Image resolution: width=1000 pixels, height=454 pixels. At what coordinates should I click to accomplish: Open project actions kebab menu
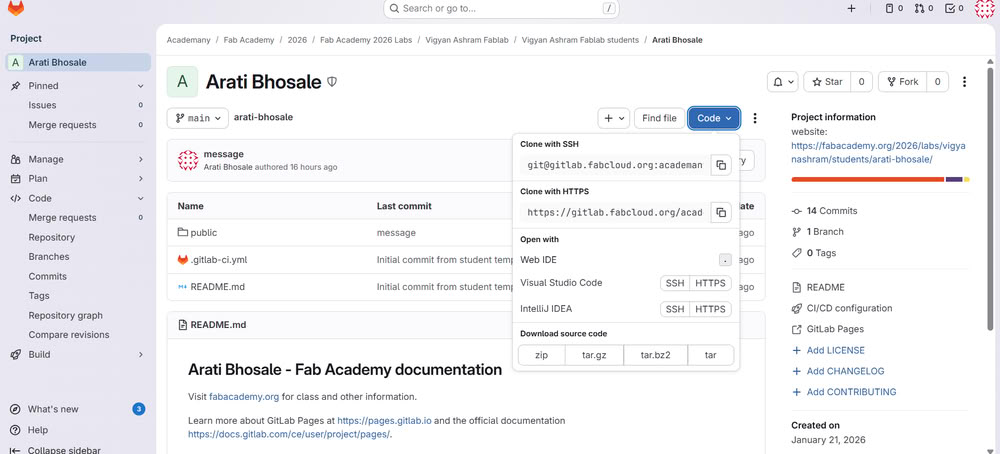click(x=964, y=82)
